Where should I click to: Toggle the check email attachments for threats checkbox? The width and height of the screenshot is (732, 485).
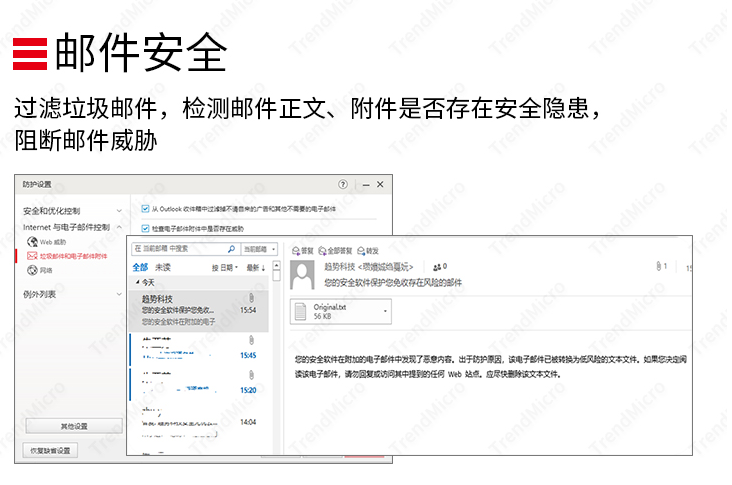[x=146, y=230]
